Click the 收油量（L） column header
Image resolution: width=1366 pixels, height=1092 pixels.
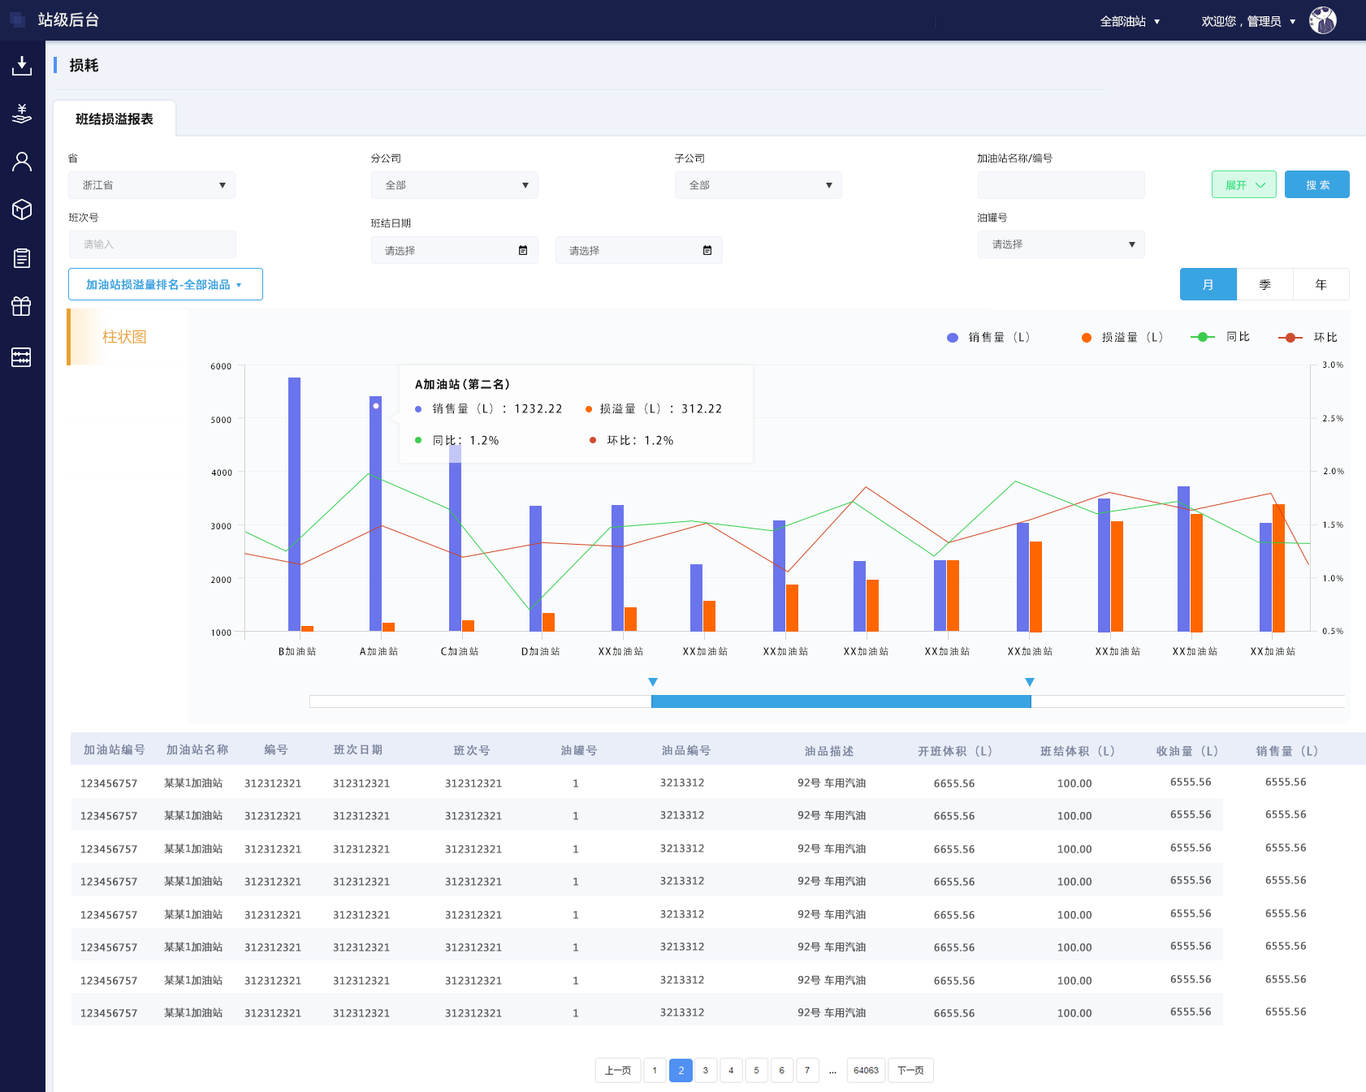tap(1188, 751)
